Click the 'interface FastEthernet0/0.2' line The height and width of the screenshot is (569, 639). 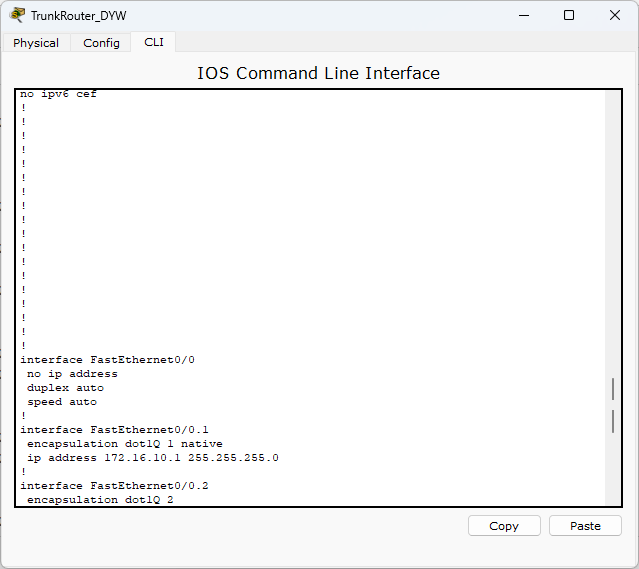pos(115,485)
